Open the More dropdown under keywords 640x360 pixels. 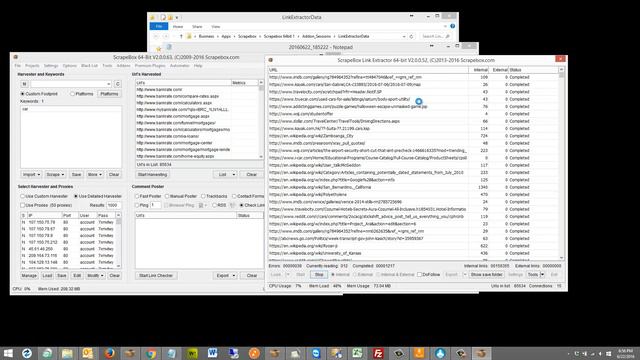point(94,175)
